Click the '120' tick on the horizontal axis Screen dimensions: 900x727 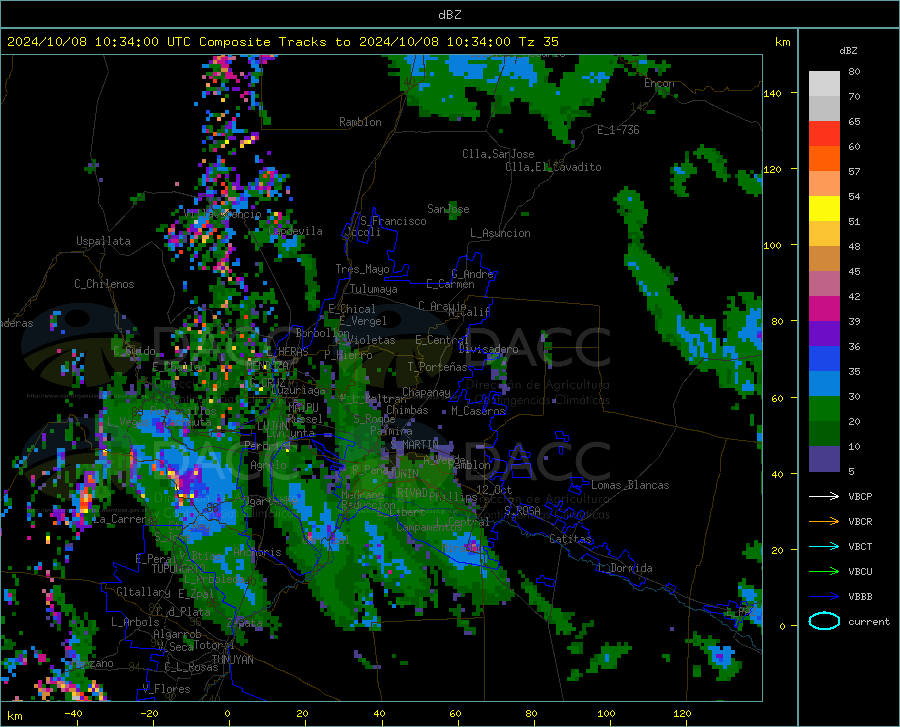[682, 714]
